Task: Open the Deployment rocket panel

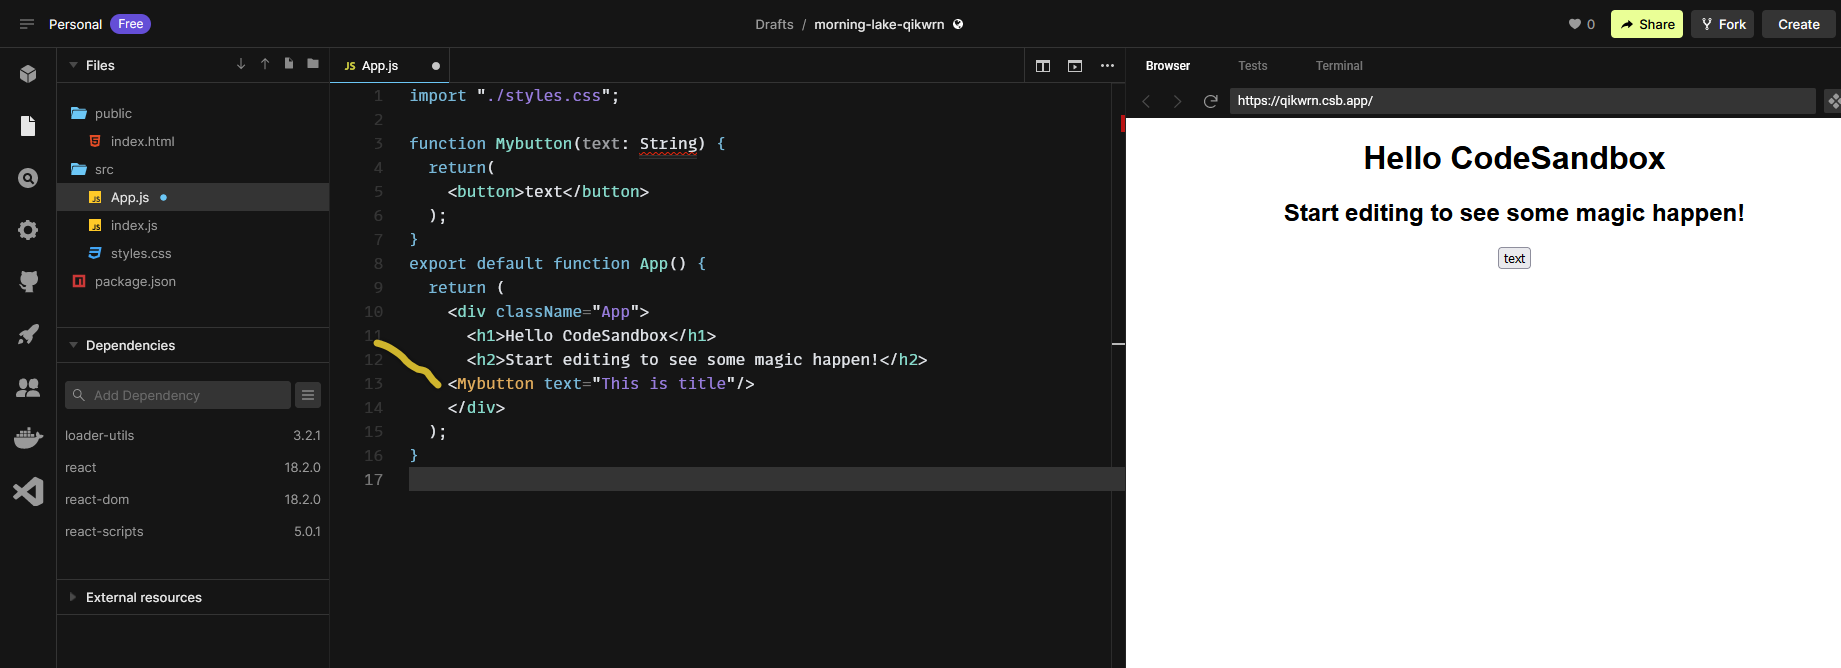Action: [28, 334]
